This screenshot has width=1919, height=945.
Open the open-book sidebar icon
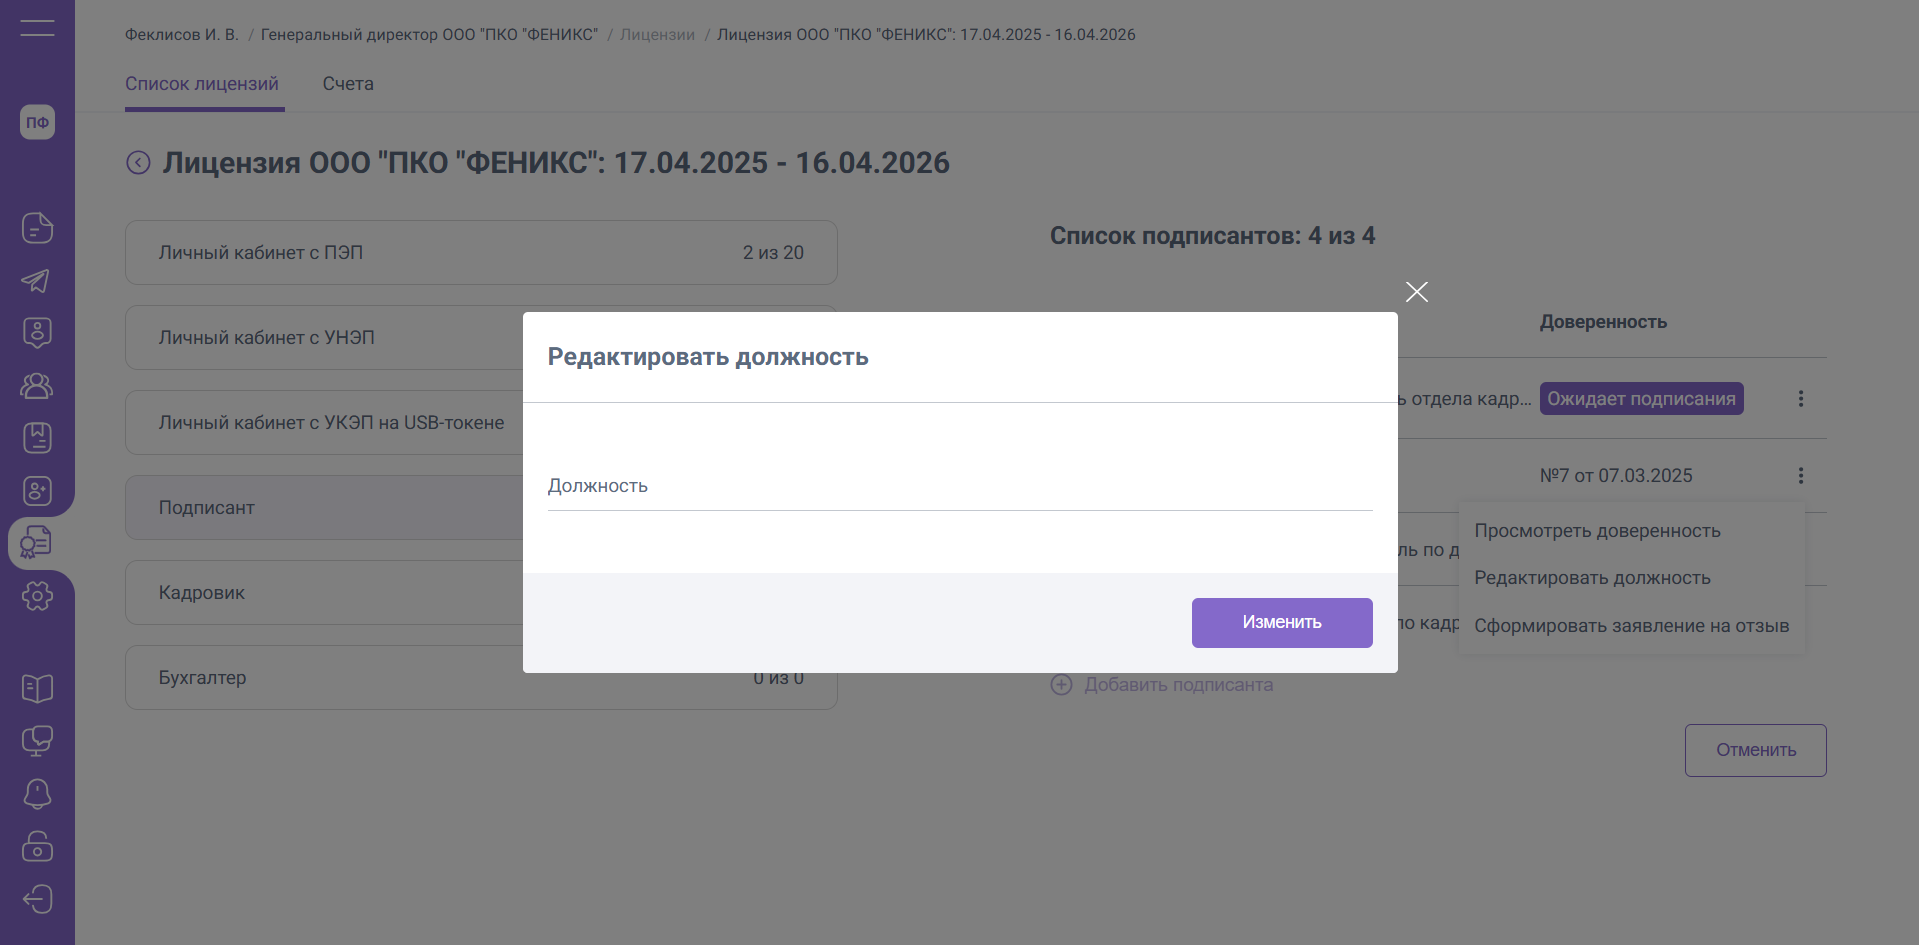click(x=37, y=688)
